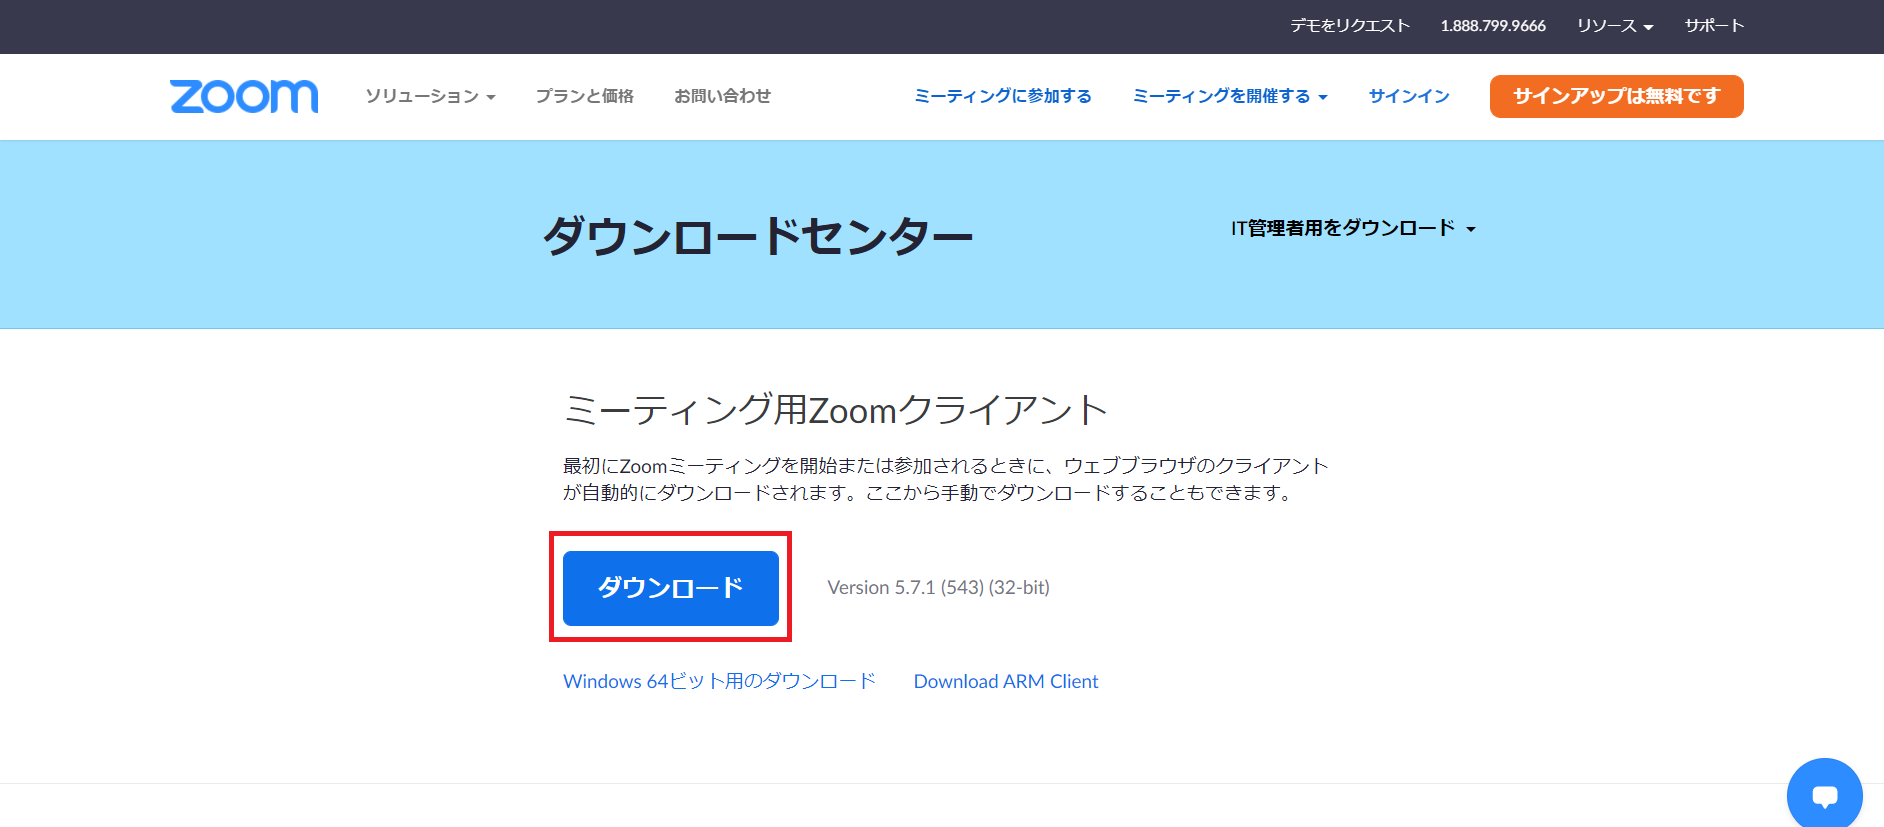Click デモをリクエスト in top bar
The height and width of the screenshot is (827, 1884).
coord(1349,26)
